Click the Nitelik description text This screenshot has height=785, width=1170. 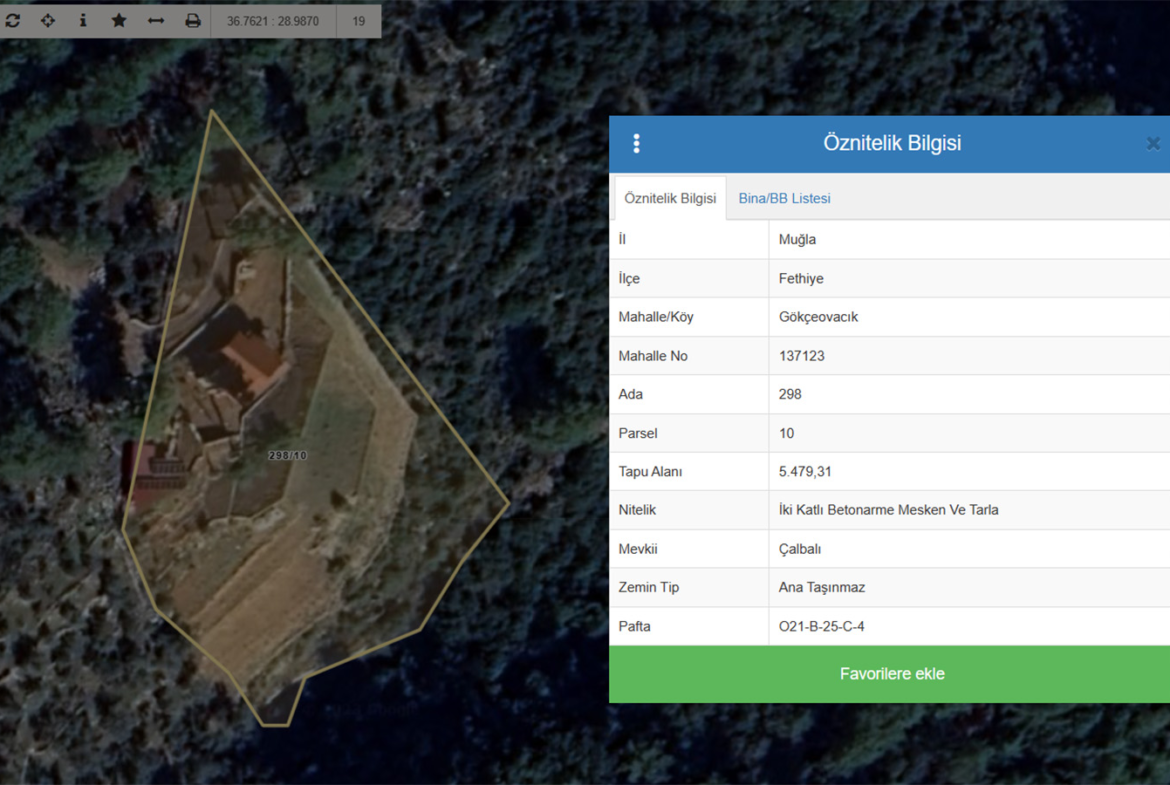coord(888,510)
